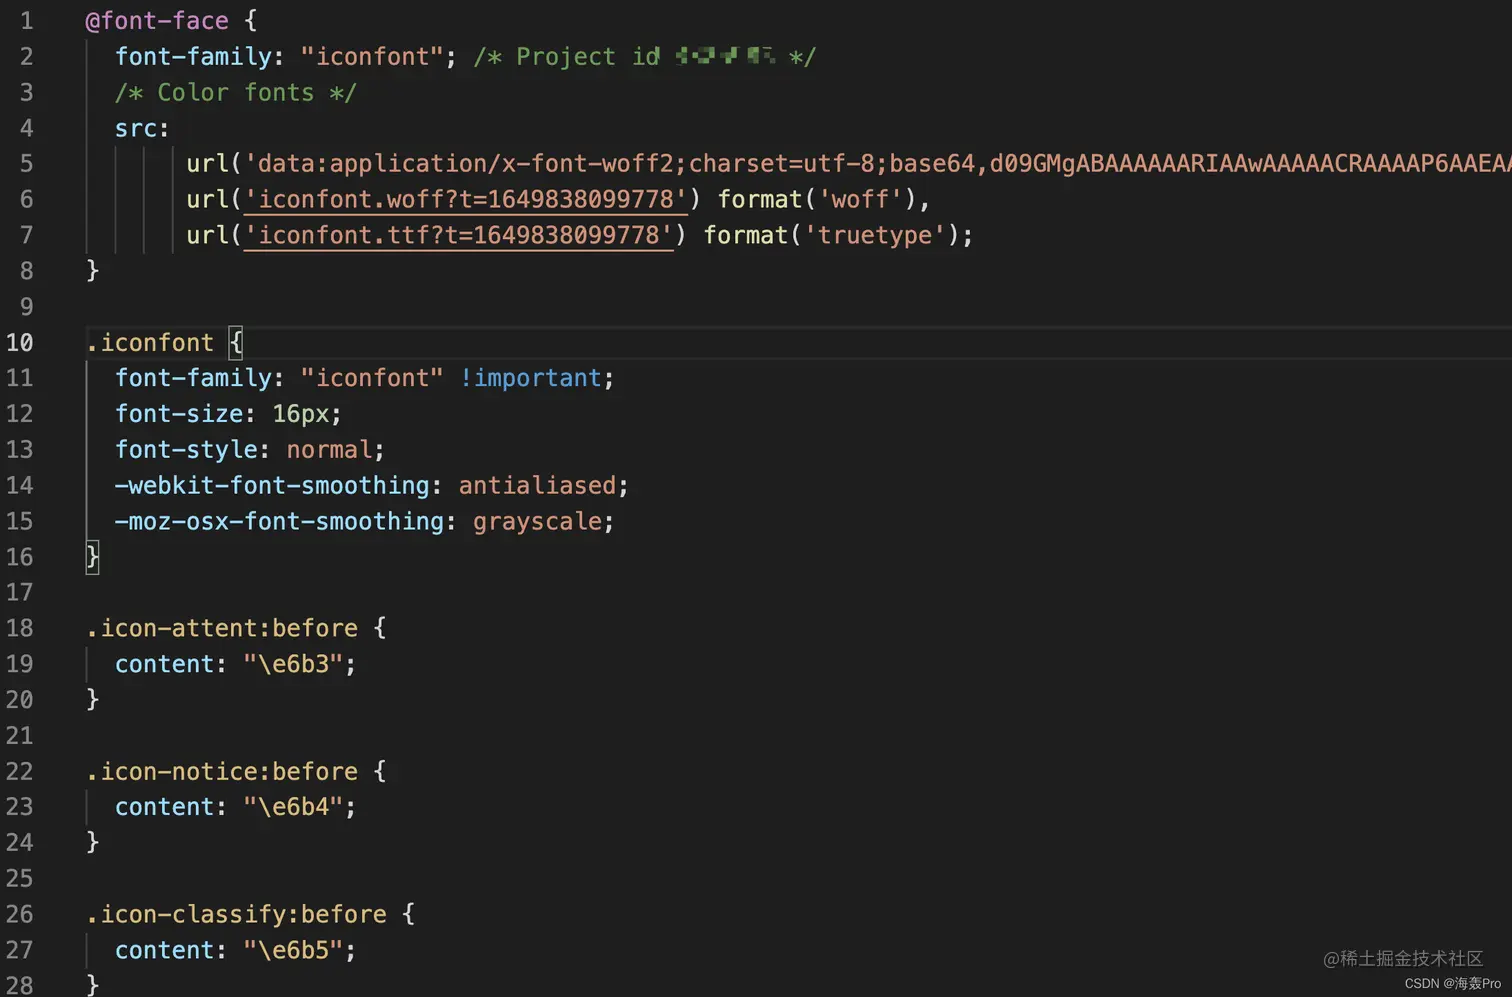The height and width of the screenshot is (997, 1512).
Task: Click line number 18 in gutter
Action: (x=20, y=628)
